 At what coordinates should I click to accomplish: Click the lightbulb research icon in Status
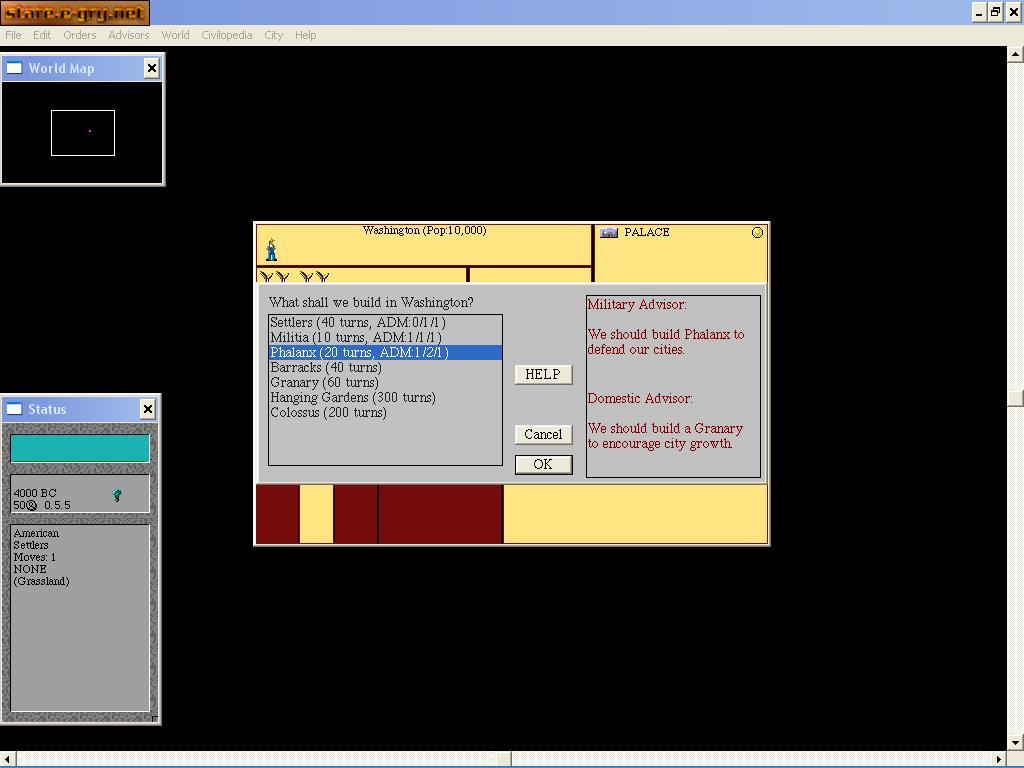point(118,496)
